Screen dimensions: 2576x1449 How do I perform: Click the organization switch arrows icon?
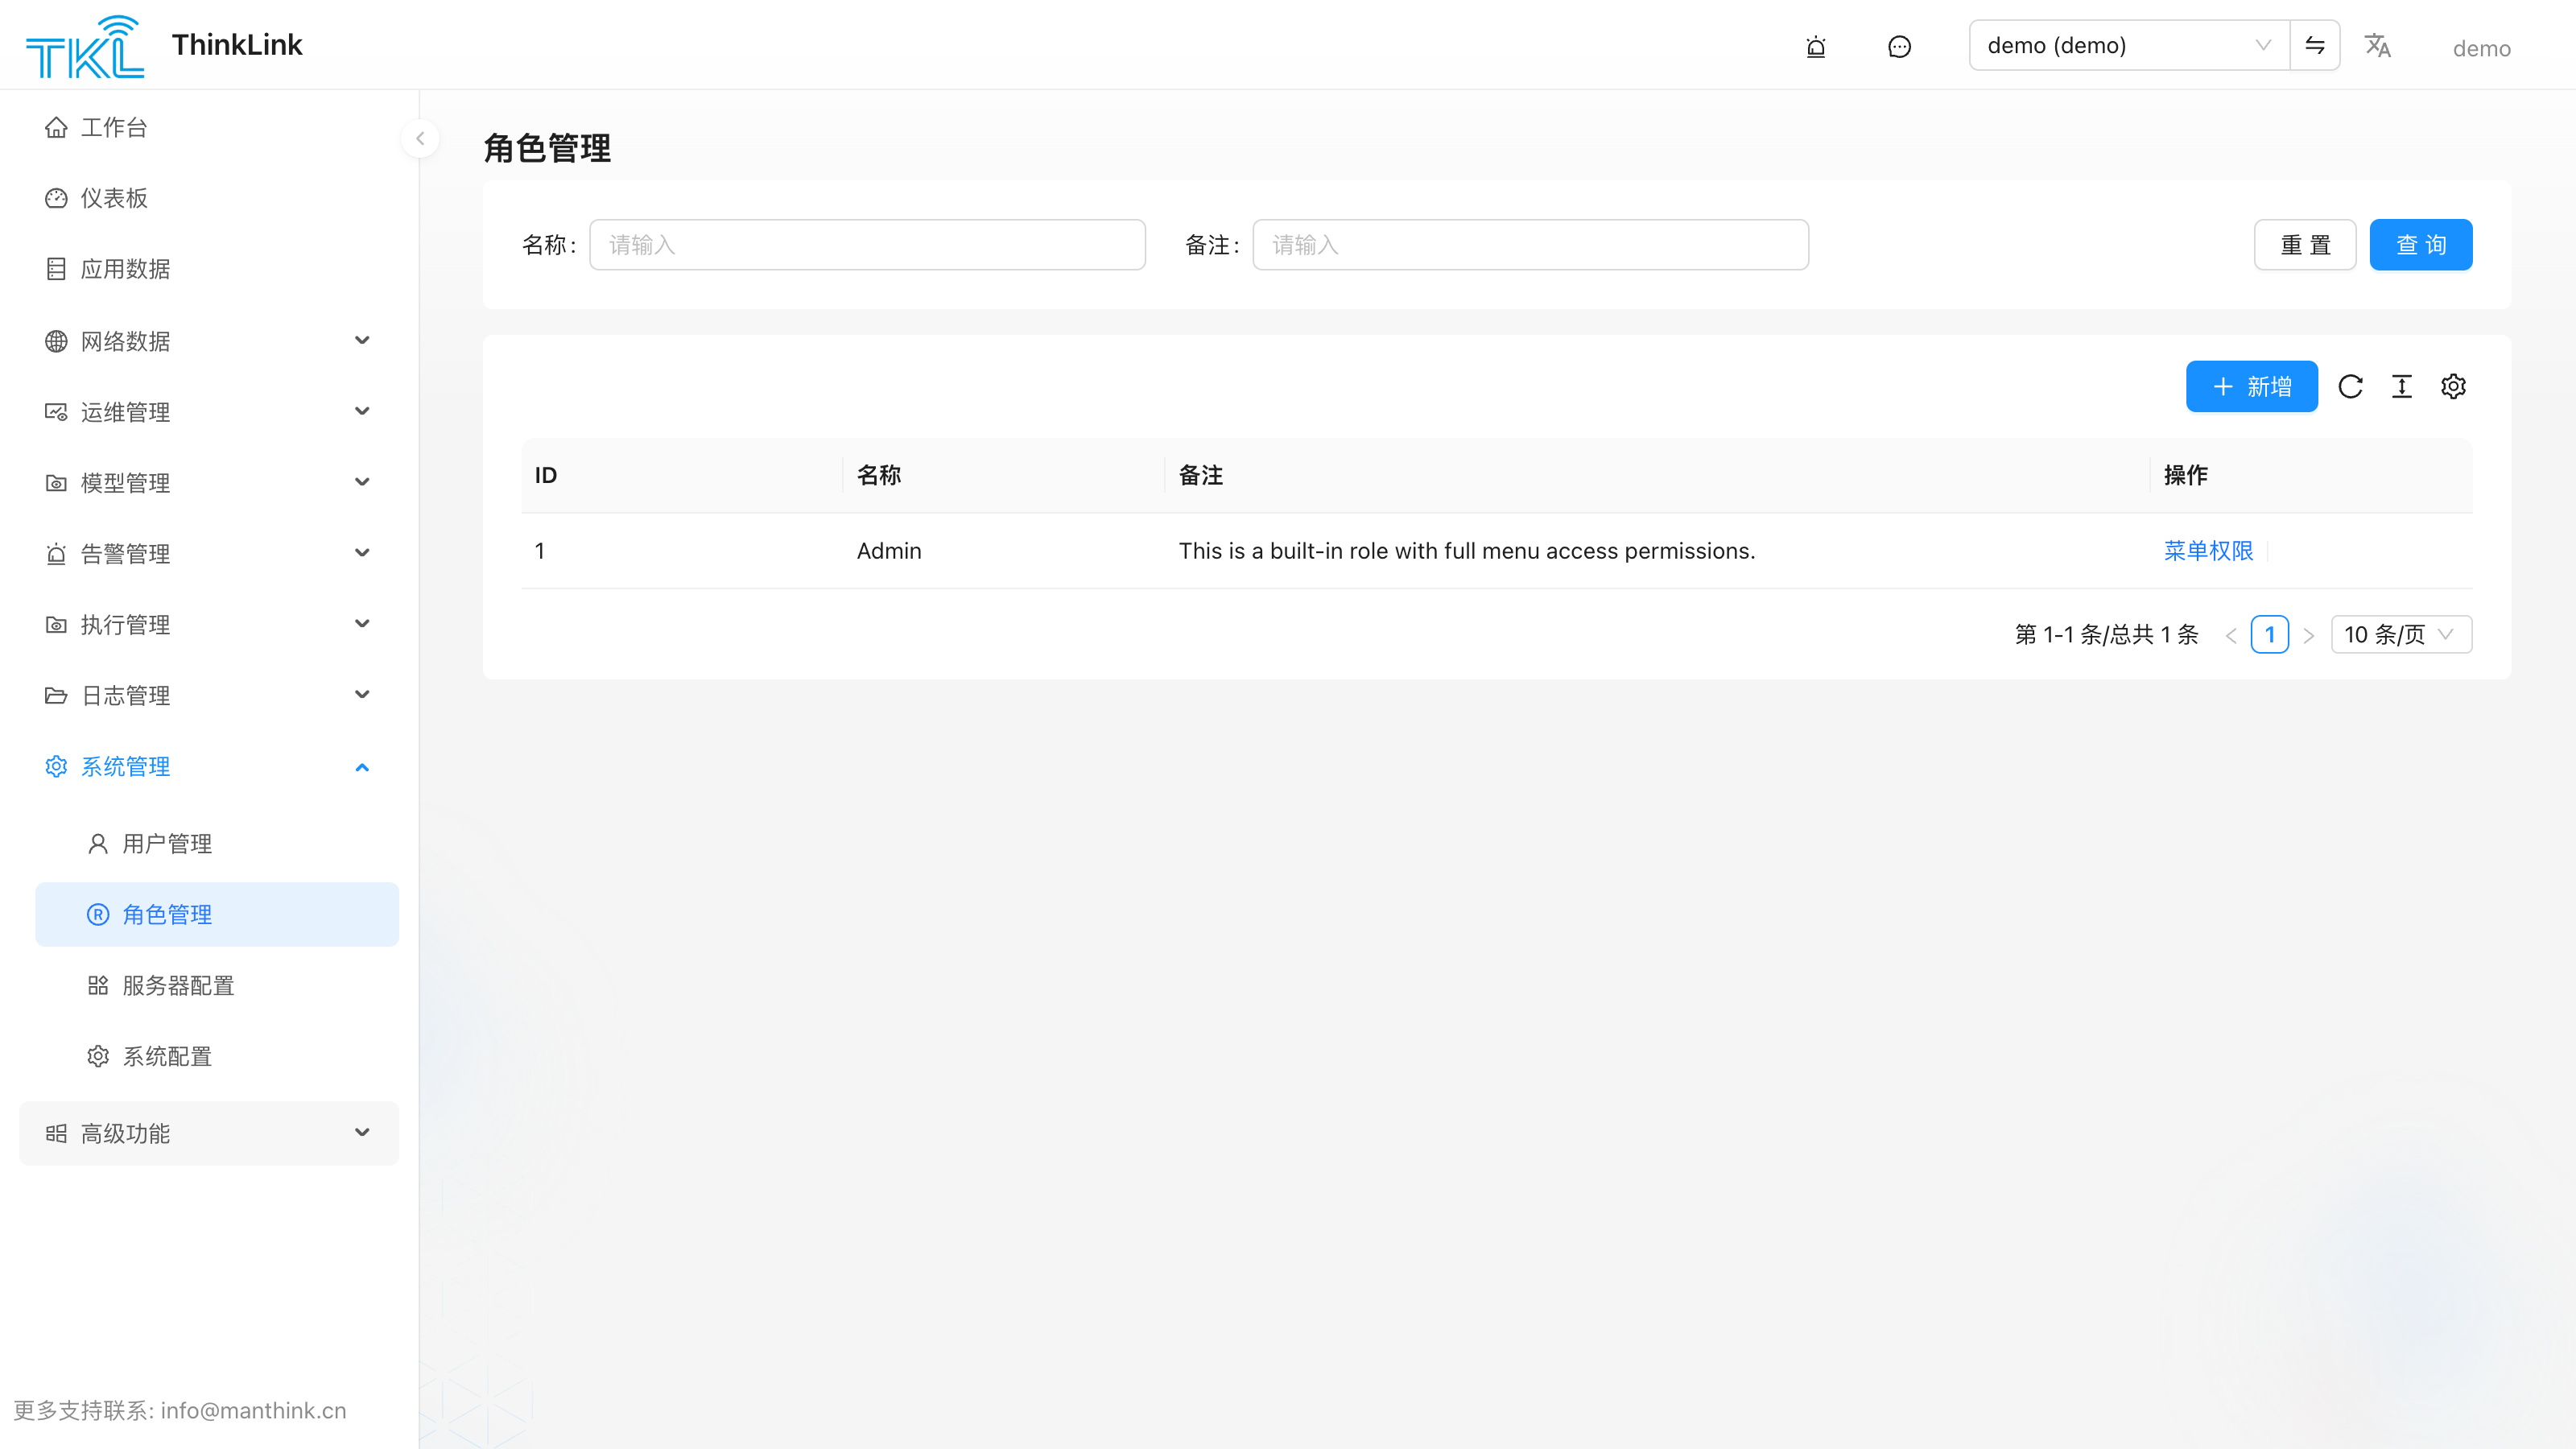coord(2314,45)
